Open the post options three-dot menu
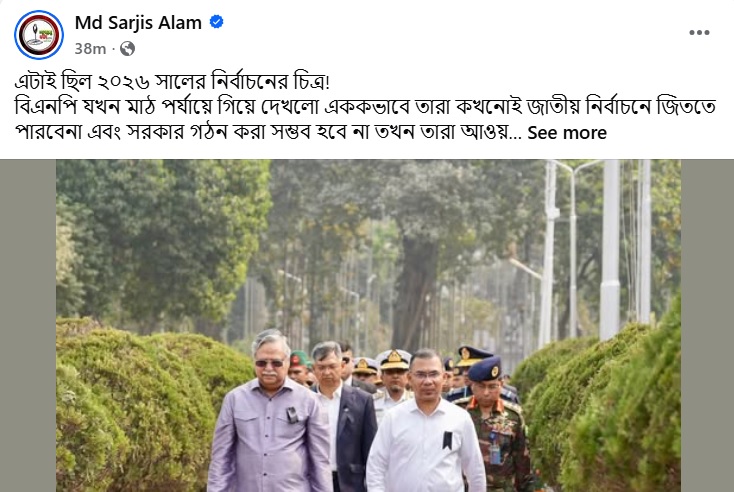Screen dimensions: 734x492 (x=699, y=32)
